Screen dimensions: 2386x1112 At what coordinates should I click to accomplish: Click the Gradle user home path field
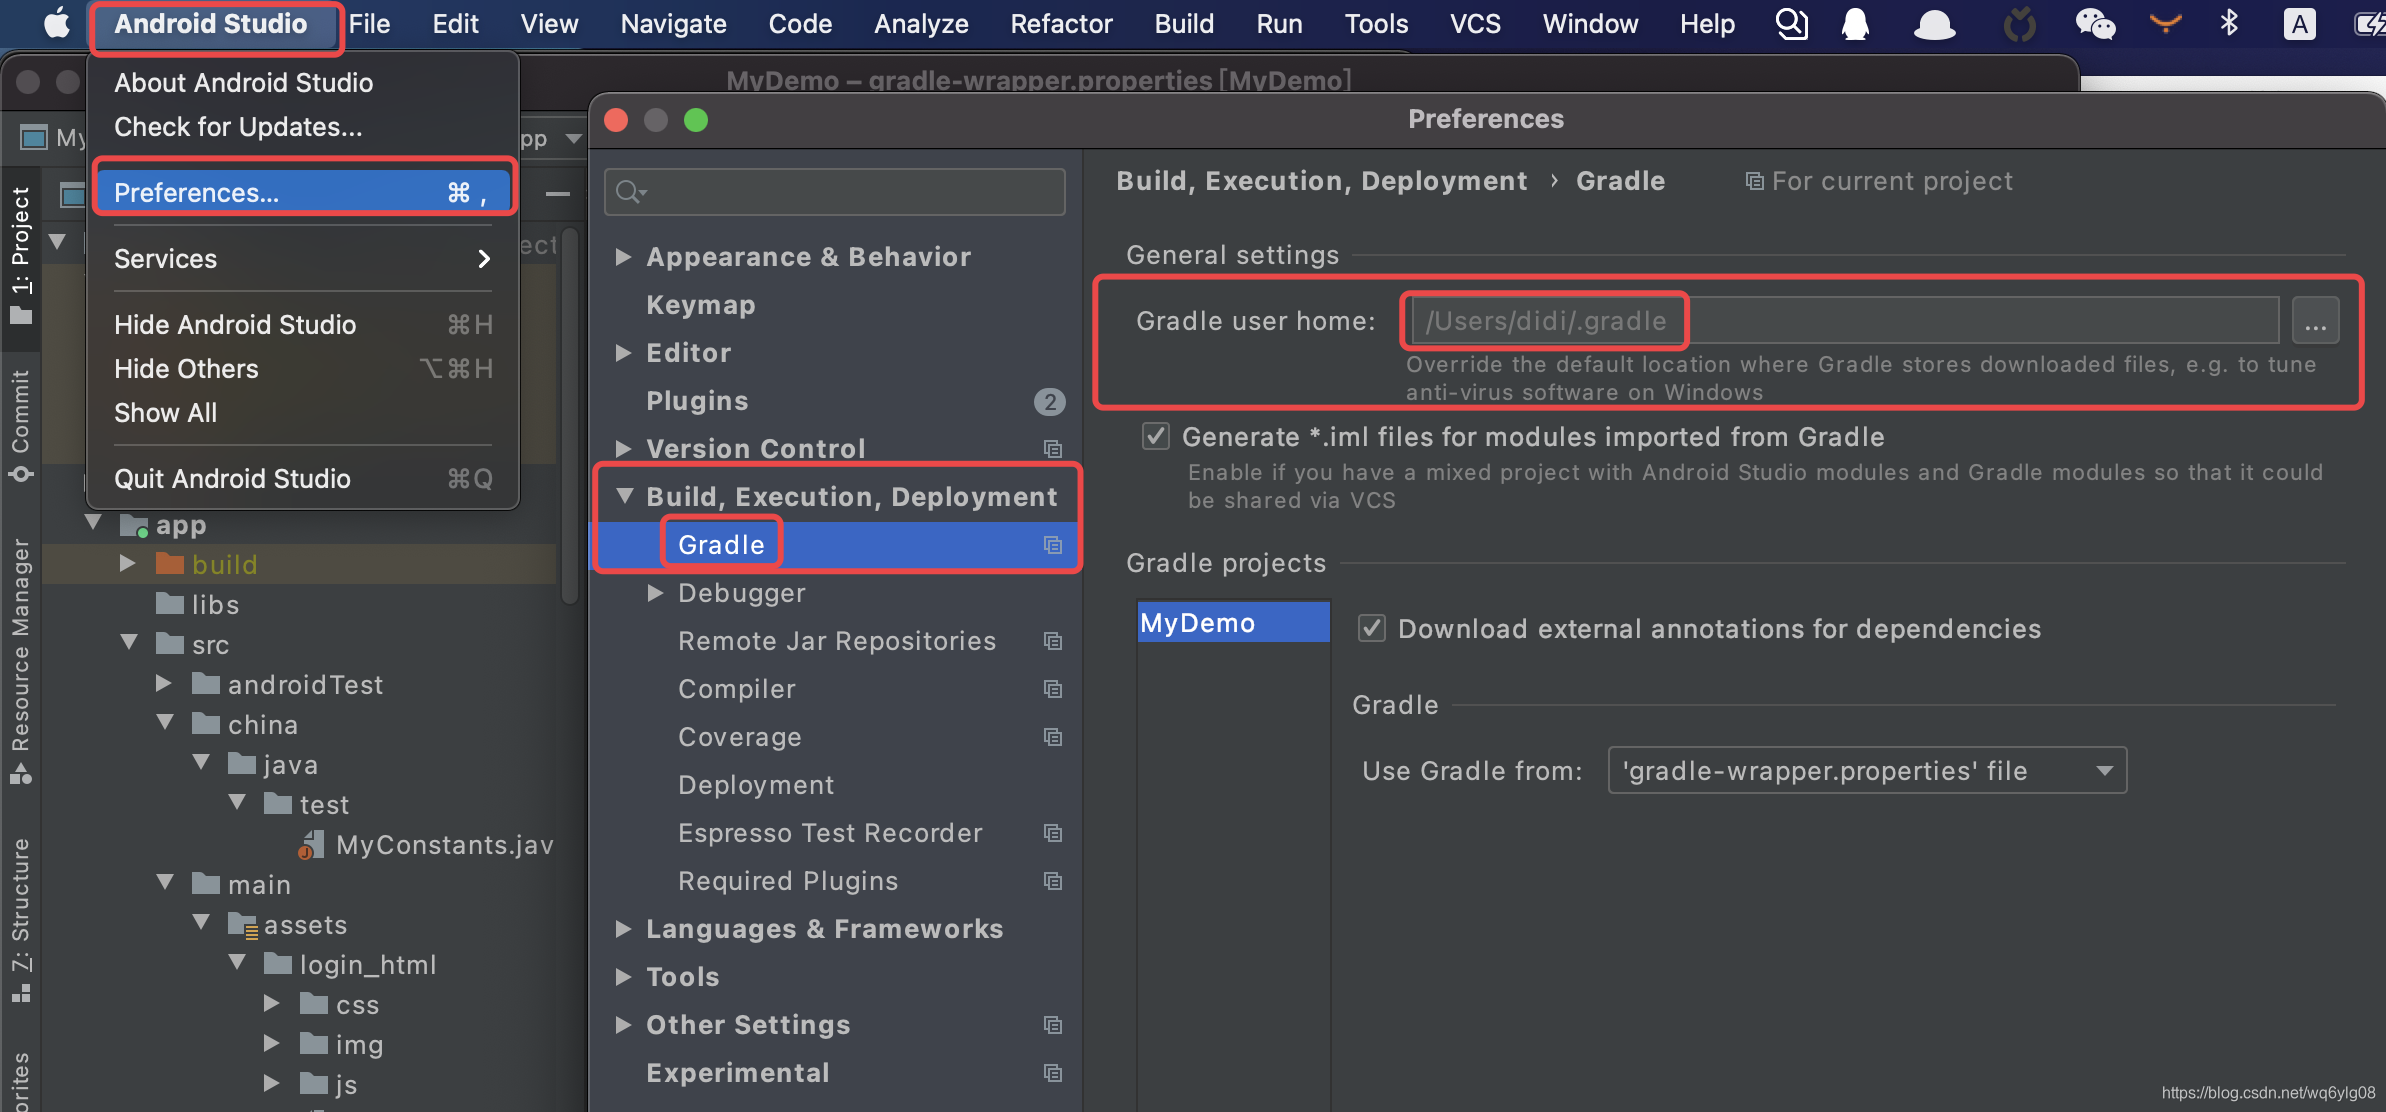pyautogui.click(x=1845, y=321)
